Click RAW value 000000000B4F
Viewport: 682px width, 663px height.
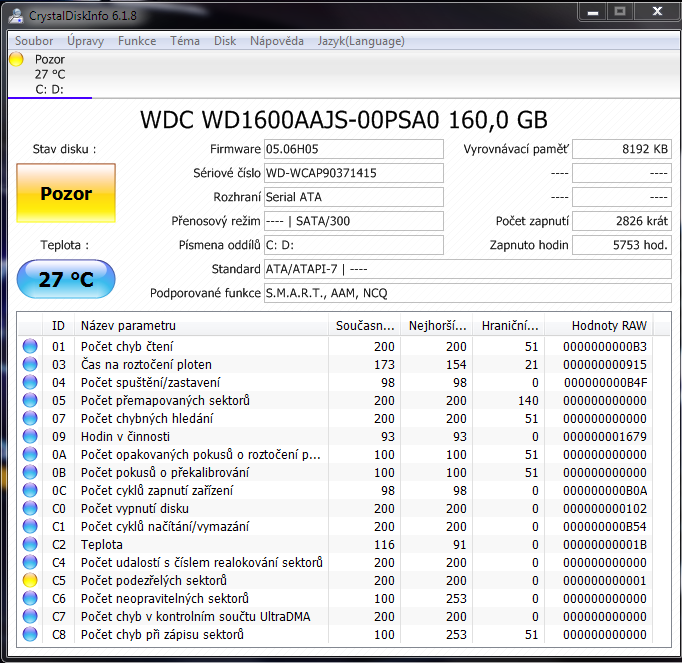[x=605, y=382]
